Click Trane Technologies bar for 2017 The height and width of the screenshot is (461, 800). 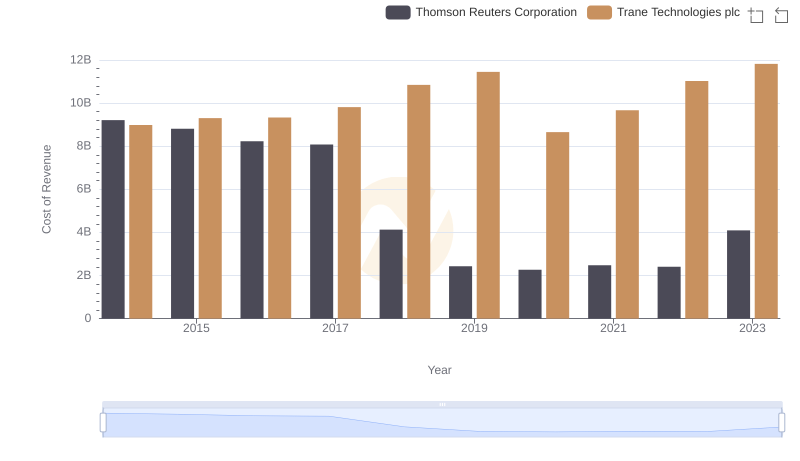point(349,213)
